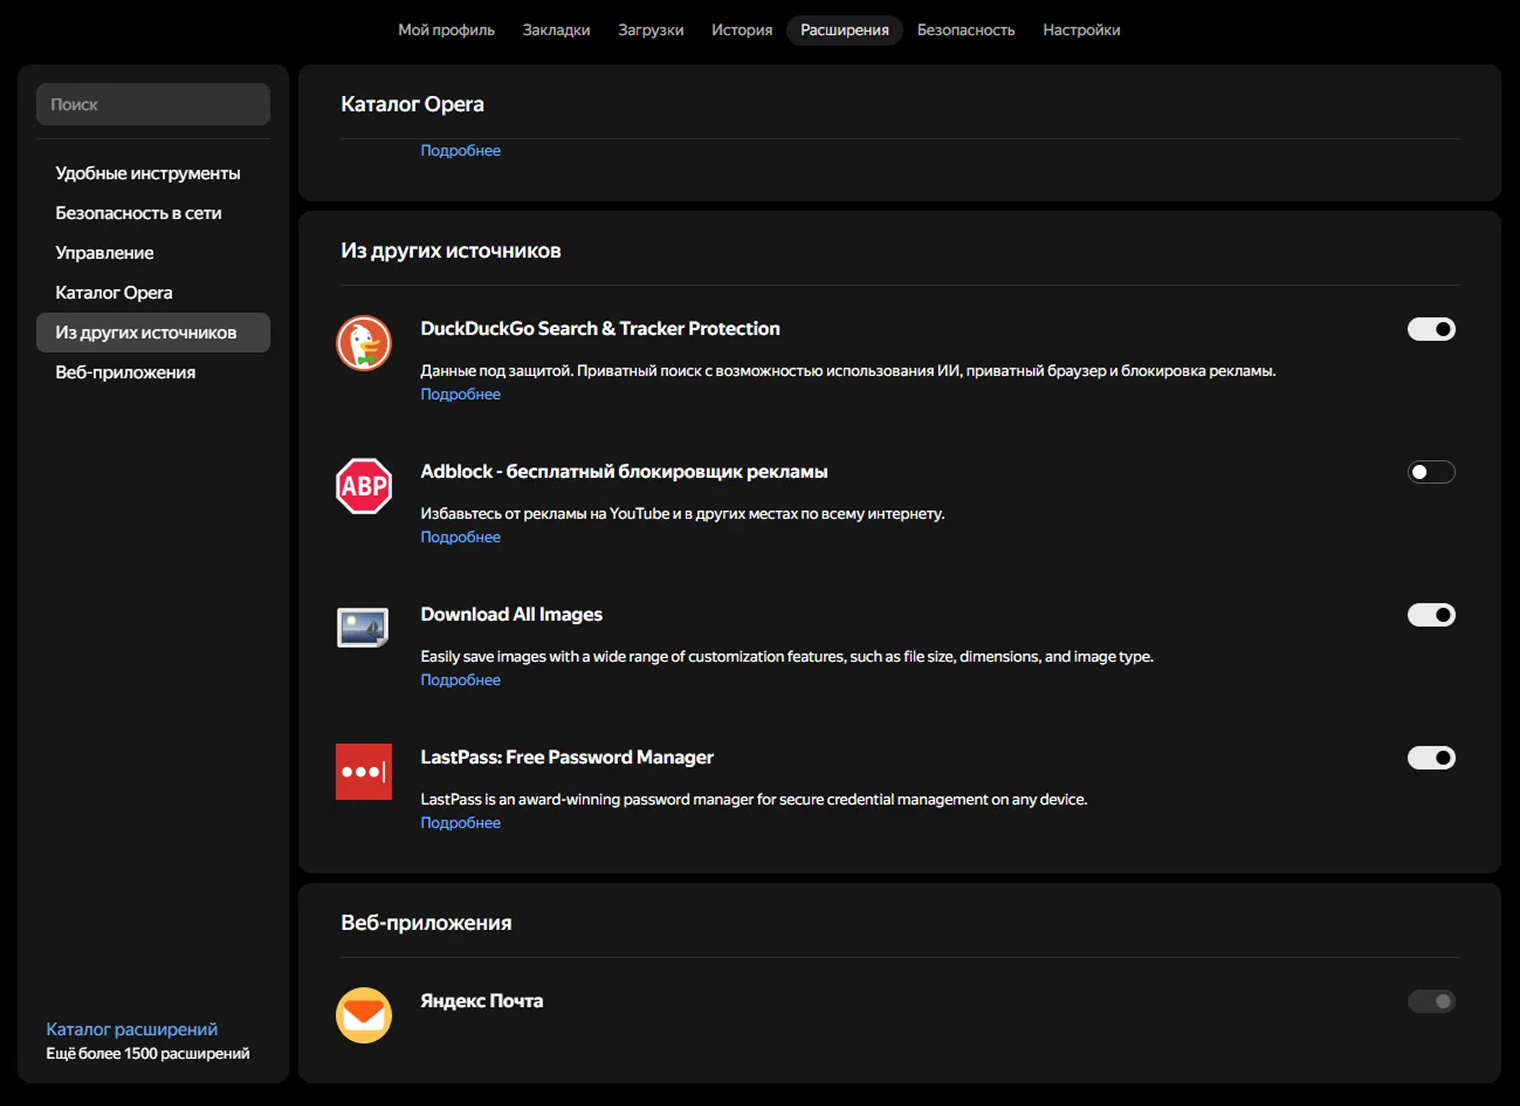Open the Закладки tab
Image resolution: width=1520 pixels, height=1106 pixels.
click(x=556, y=30)
